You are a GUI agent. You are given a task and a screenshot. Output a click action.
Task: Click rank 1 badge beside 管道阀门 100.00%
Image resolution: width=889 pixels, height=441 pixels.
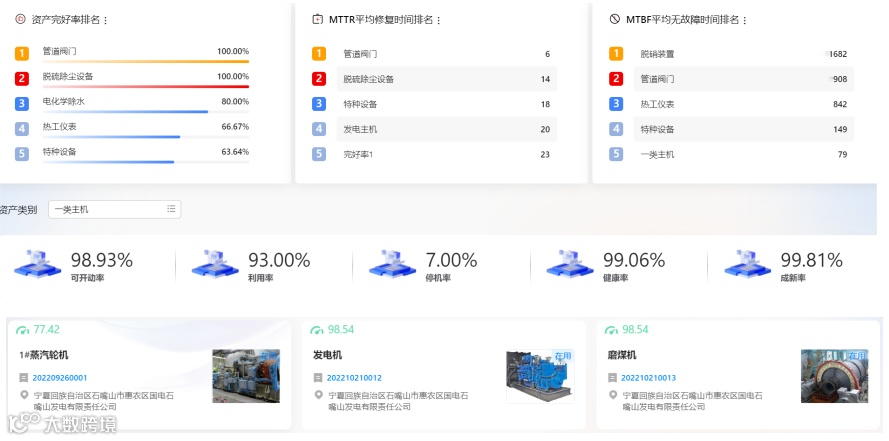click(22, 54)
